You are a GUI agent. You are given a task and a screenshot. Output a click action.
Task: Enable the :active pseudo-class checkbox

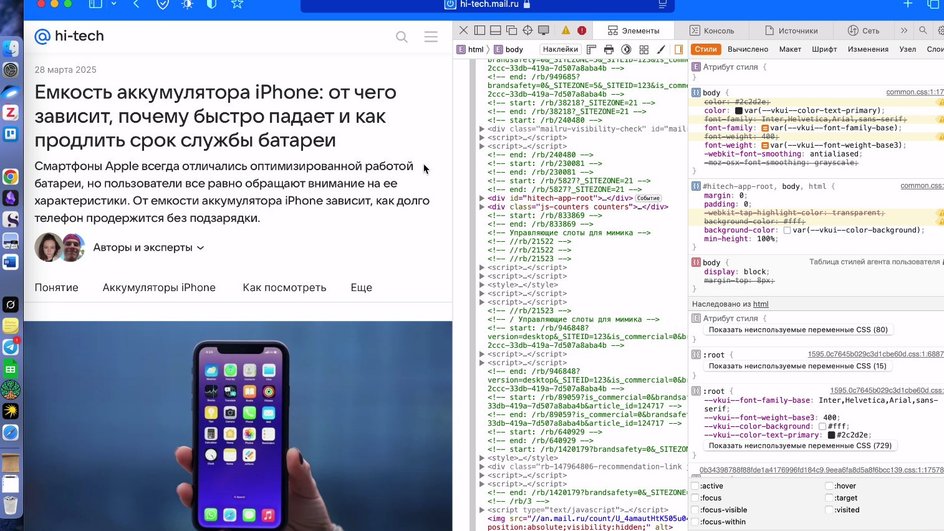click(695, 486)
